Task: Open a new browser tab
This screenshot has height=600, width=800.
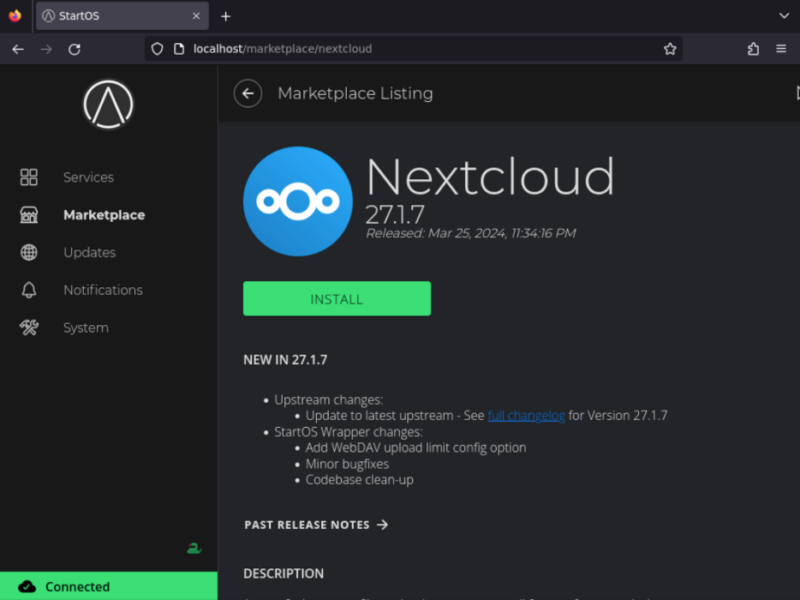Action: [226, 16]
